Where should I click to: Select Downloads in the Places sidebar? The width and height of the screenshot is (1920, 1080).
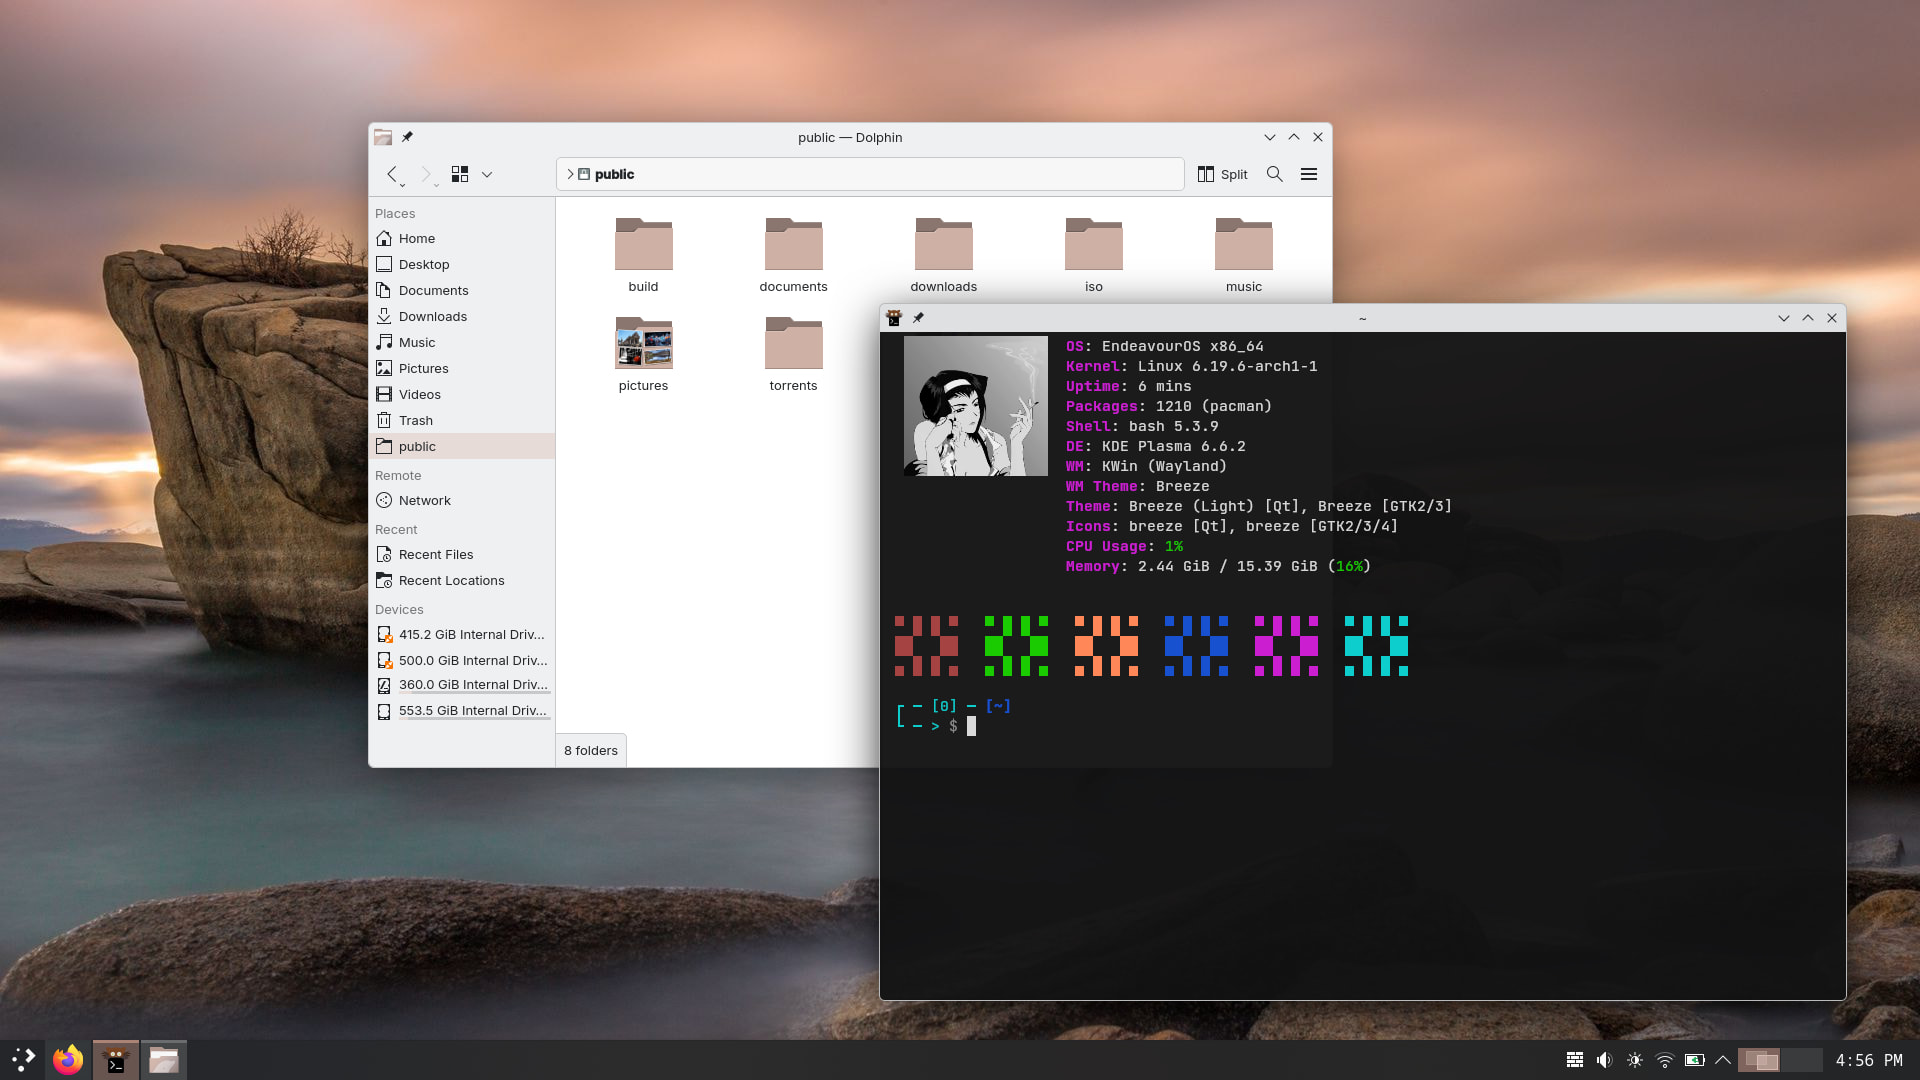click(x=432, y=316)
